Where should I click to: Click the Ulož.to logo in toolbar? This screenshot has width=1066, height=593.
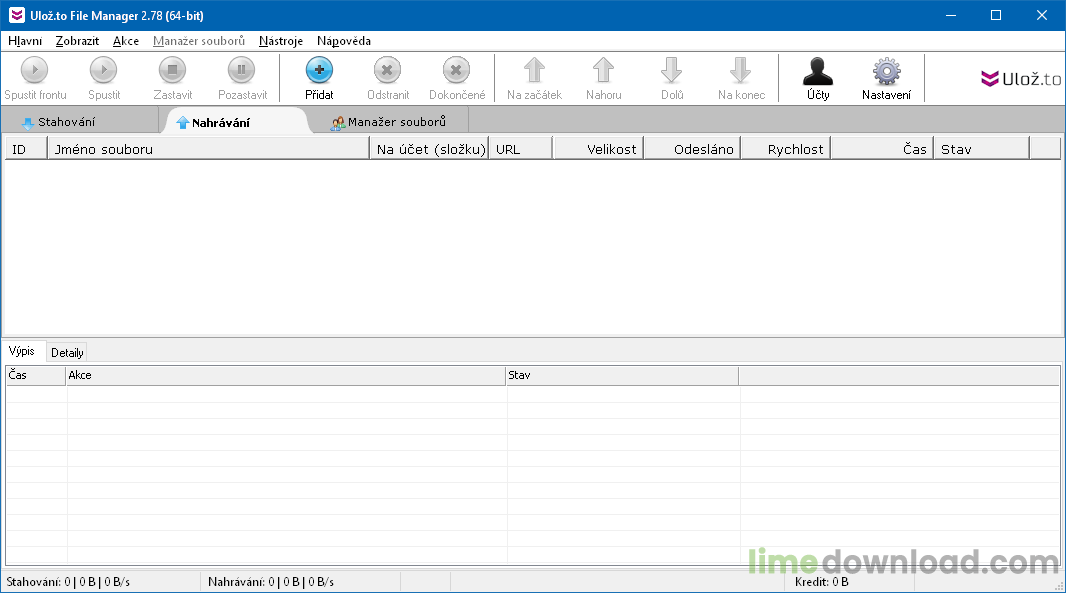click(x=1020, y=79)
